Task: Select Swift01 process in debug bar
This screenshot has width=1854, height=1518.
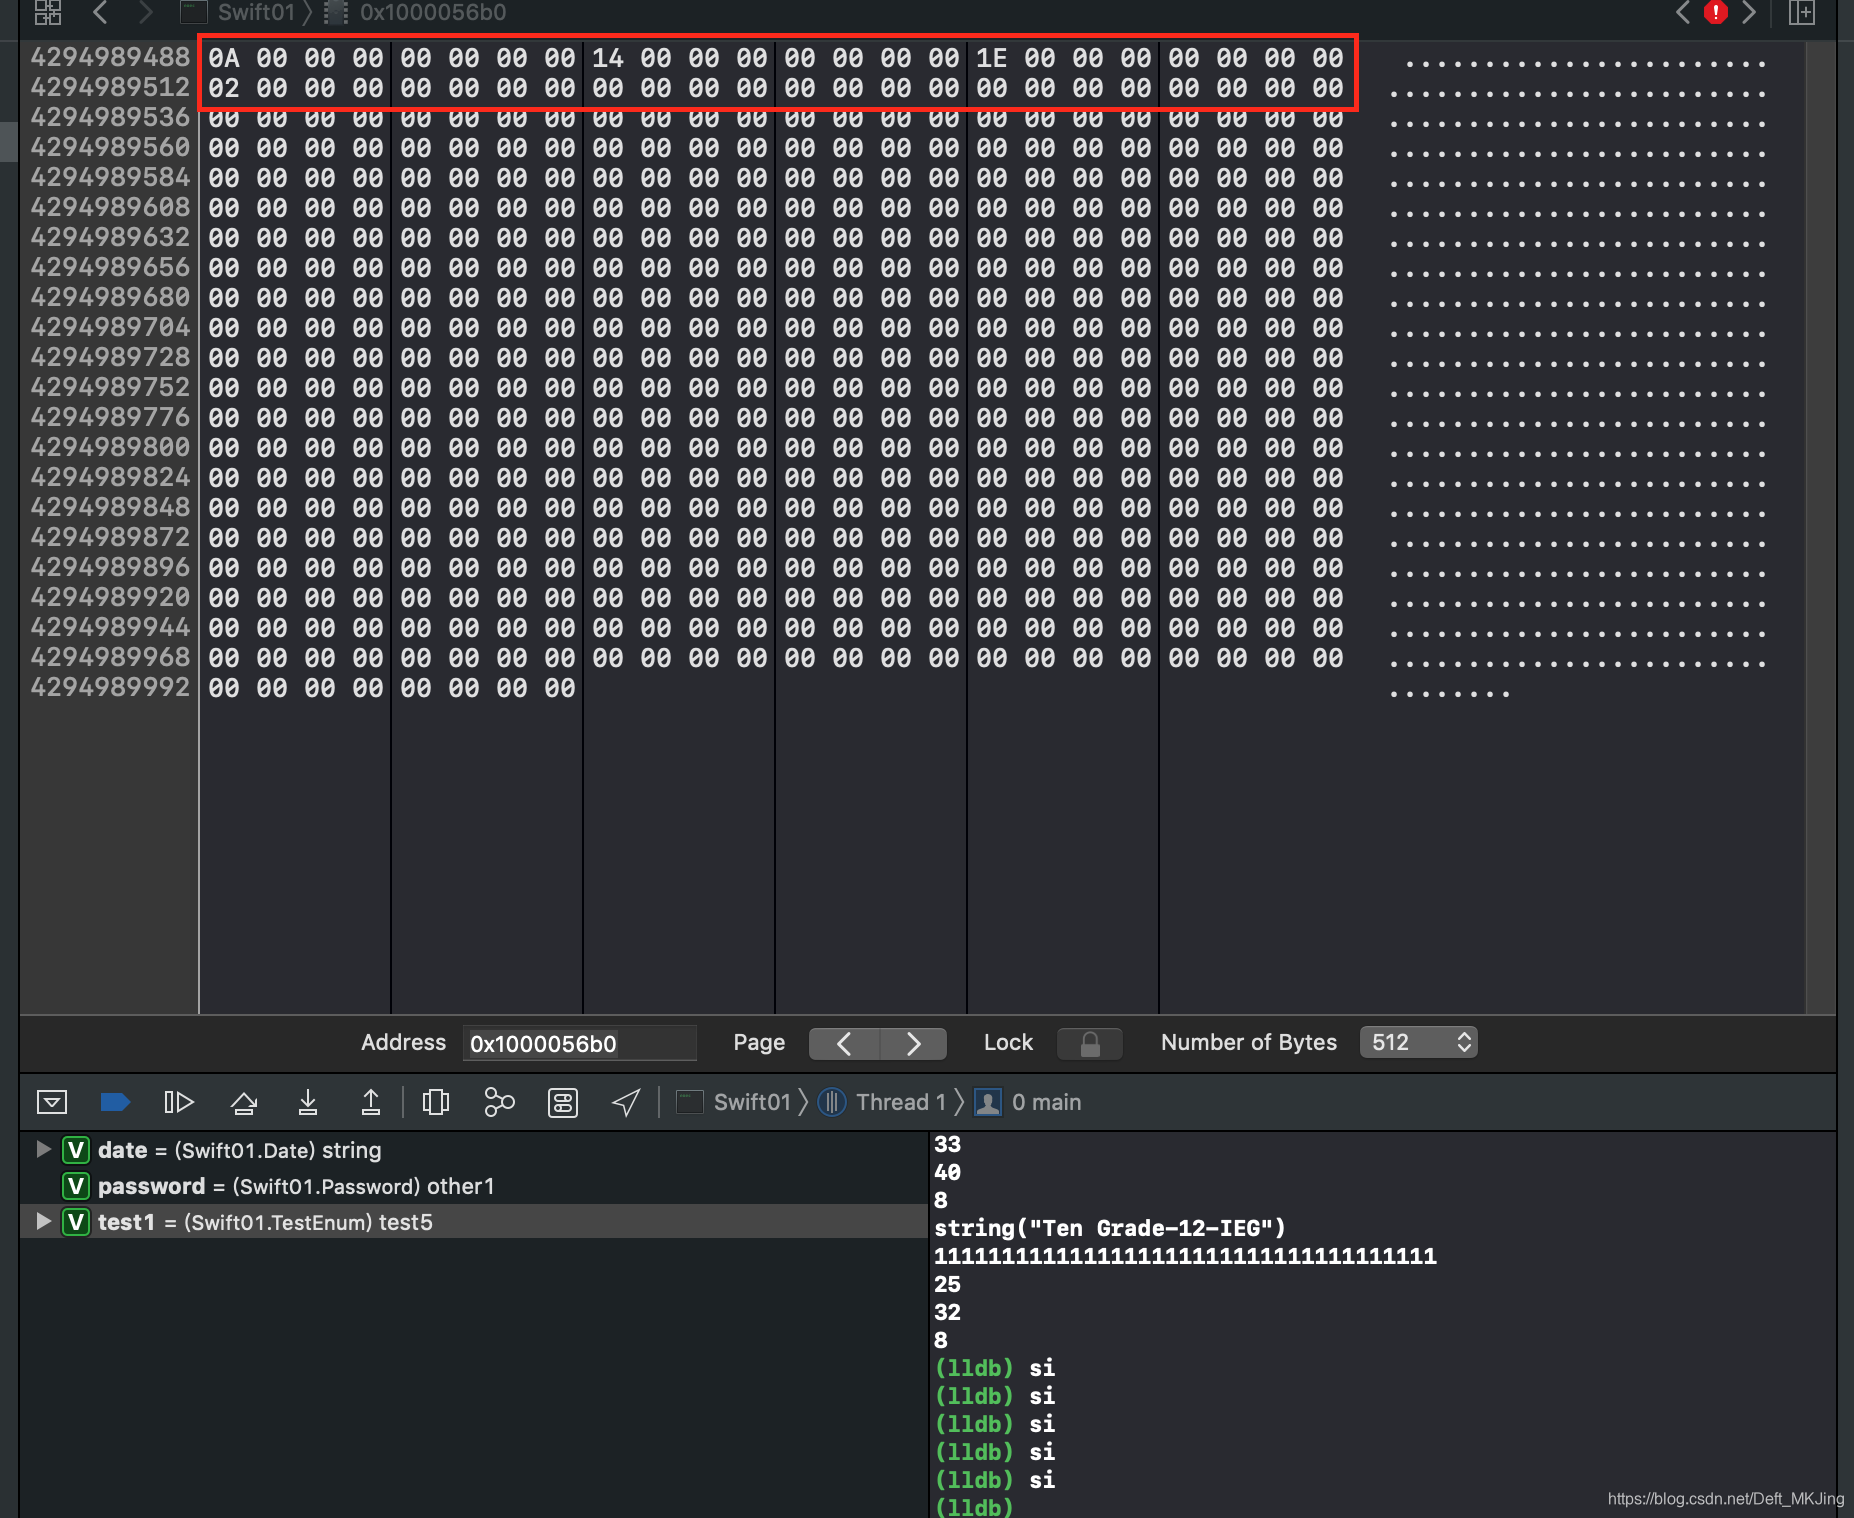Action: [x=734, y=1102]
